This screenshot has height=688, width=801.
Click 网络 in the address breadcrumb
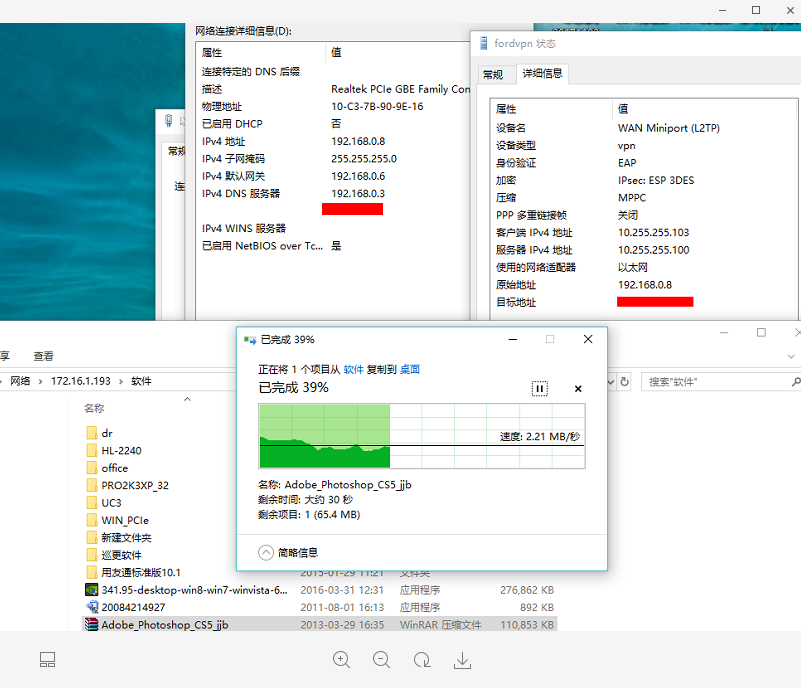20,381
